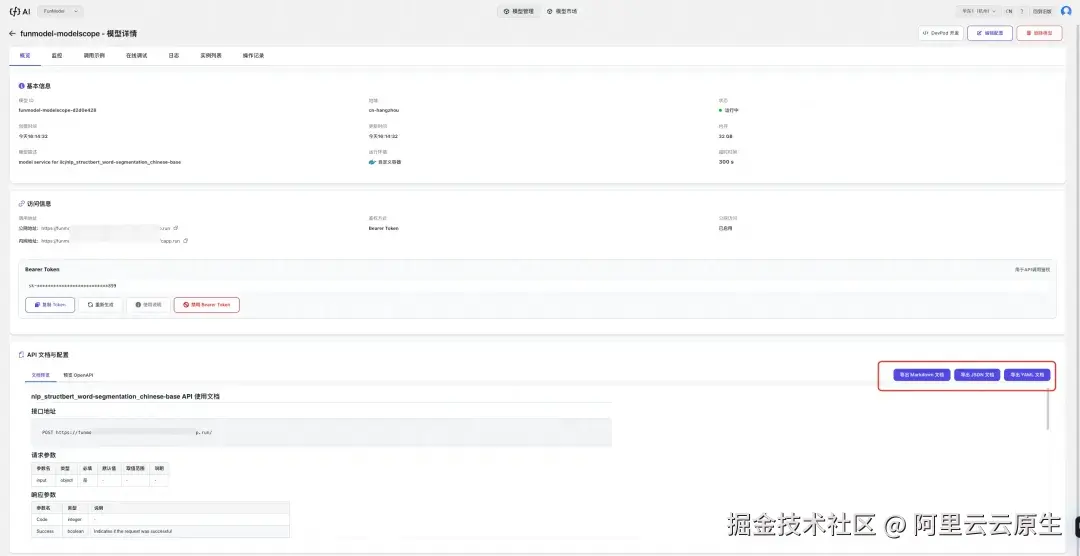The height and width of the screenshot is (556, 1080).
Task: Click the red 删除模型 button
Action: [x=1039, y=33]
